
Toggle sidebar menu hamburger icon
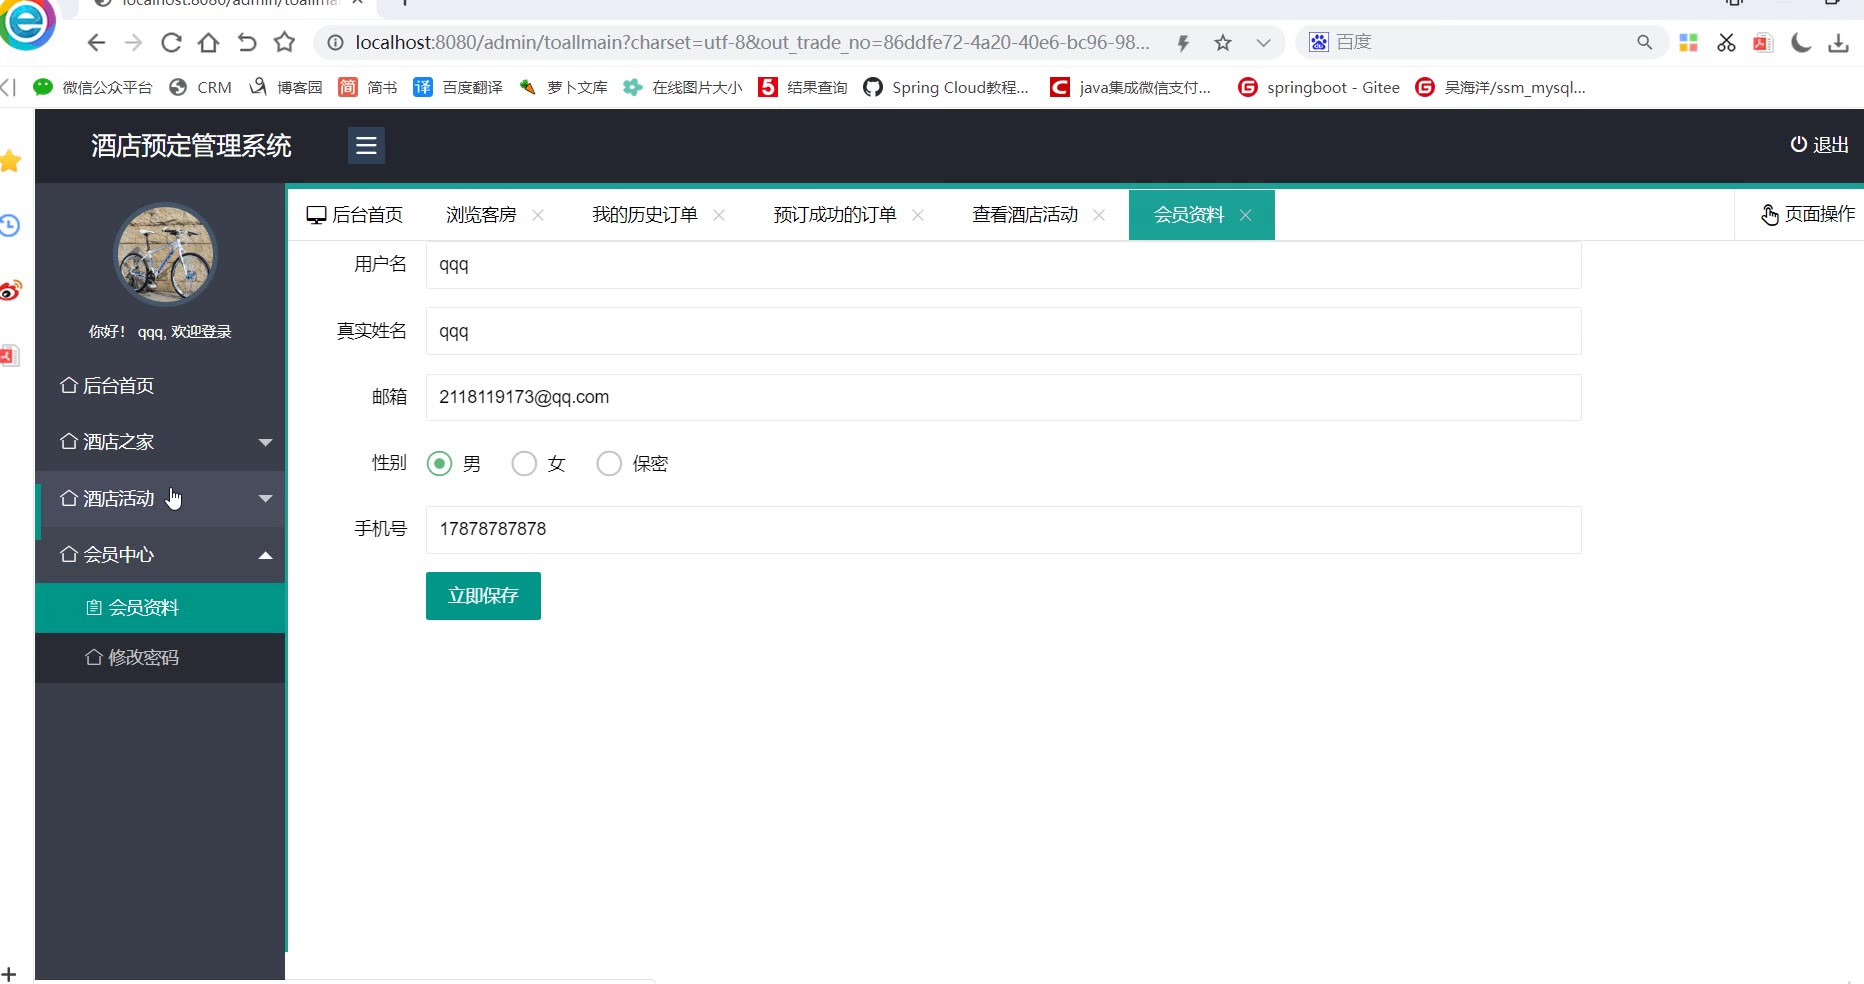click(x=366, y=145)
